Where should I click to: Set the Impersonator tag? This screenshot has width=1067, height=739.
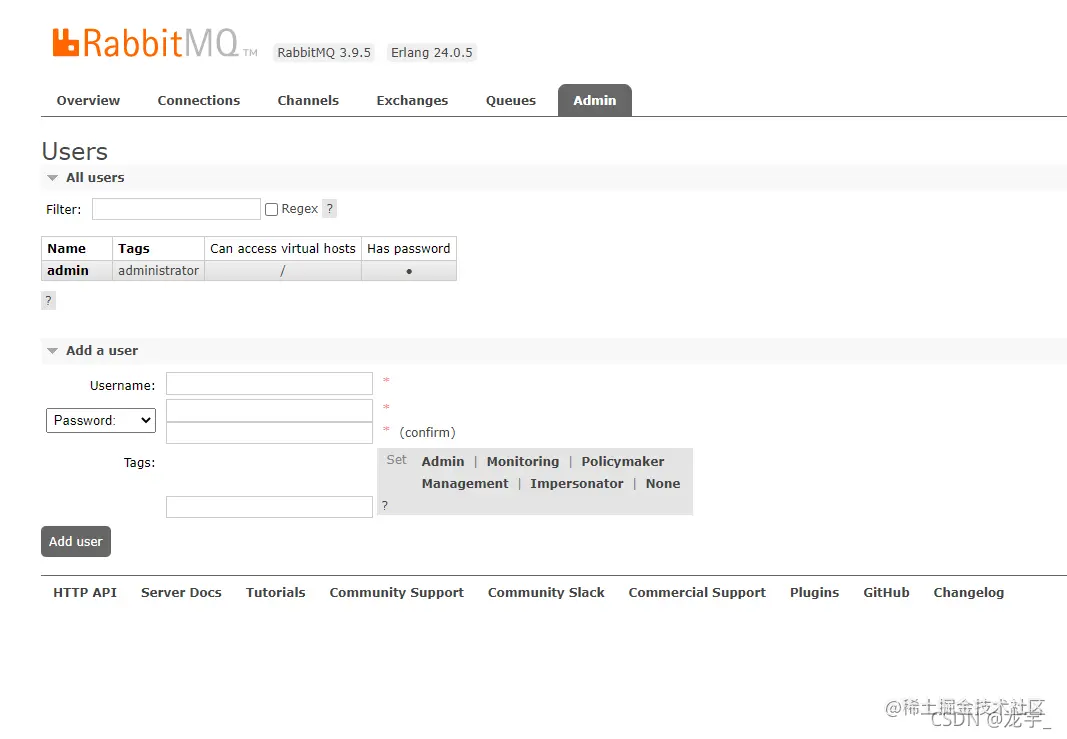click(x=576, y=484)
